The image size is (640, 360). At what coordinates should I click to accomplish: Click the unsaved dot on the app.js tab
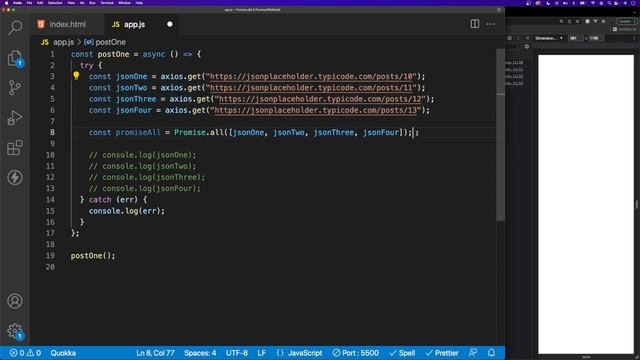point(170,24)
